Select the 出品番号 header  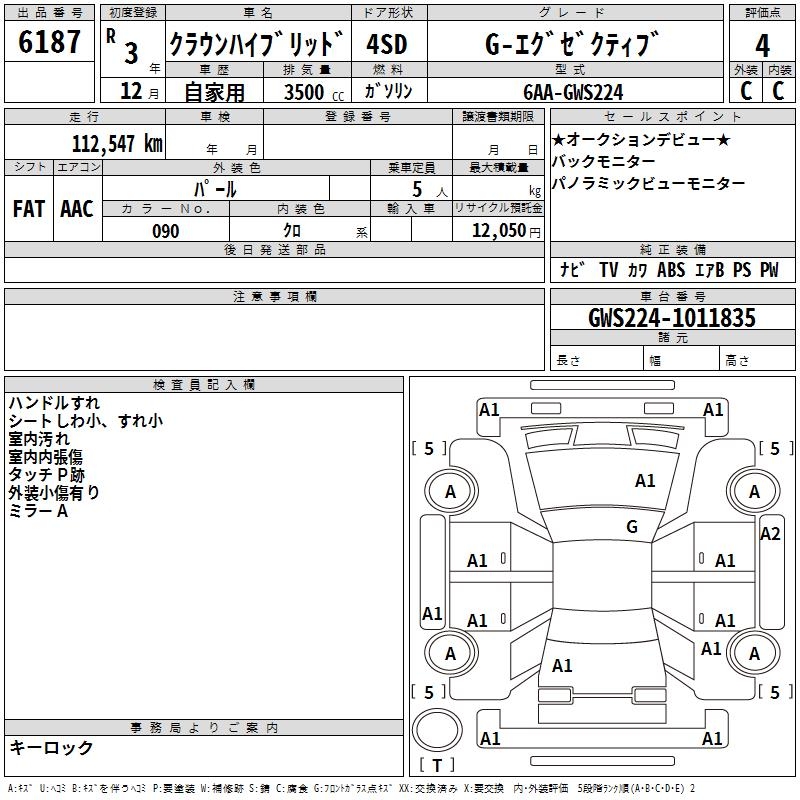click(x=49, y=13)
